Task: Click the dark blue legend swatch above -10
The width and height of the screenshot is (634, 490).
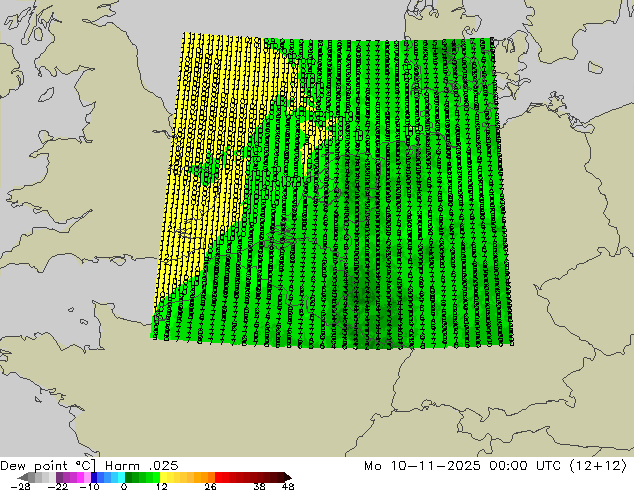Action: click(x=94, y=477)
